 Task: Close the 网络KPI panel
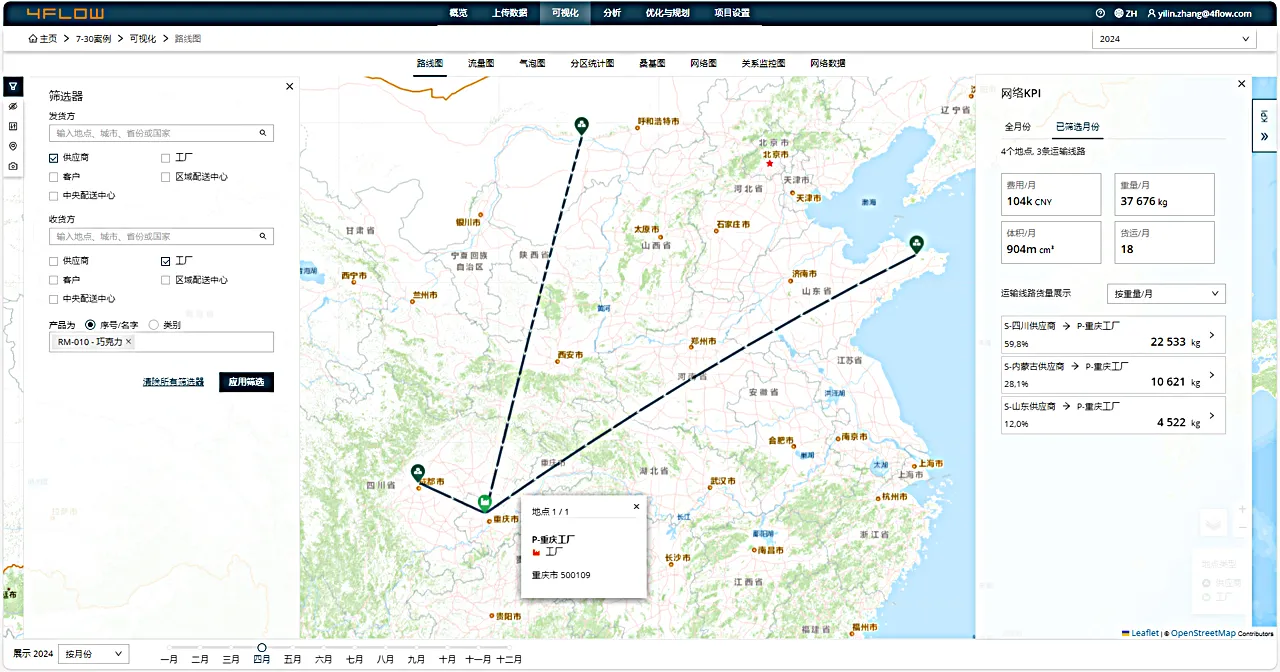pyautogui.click(x=1242, y=85)
